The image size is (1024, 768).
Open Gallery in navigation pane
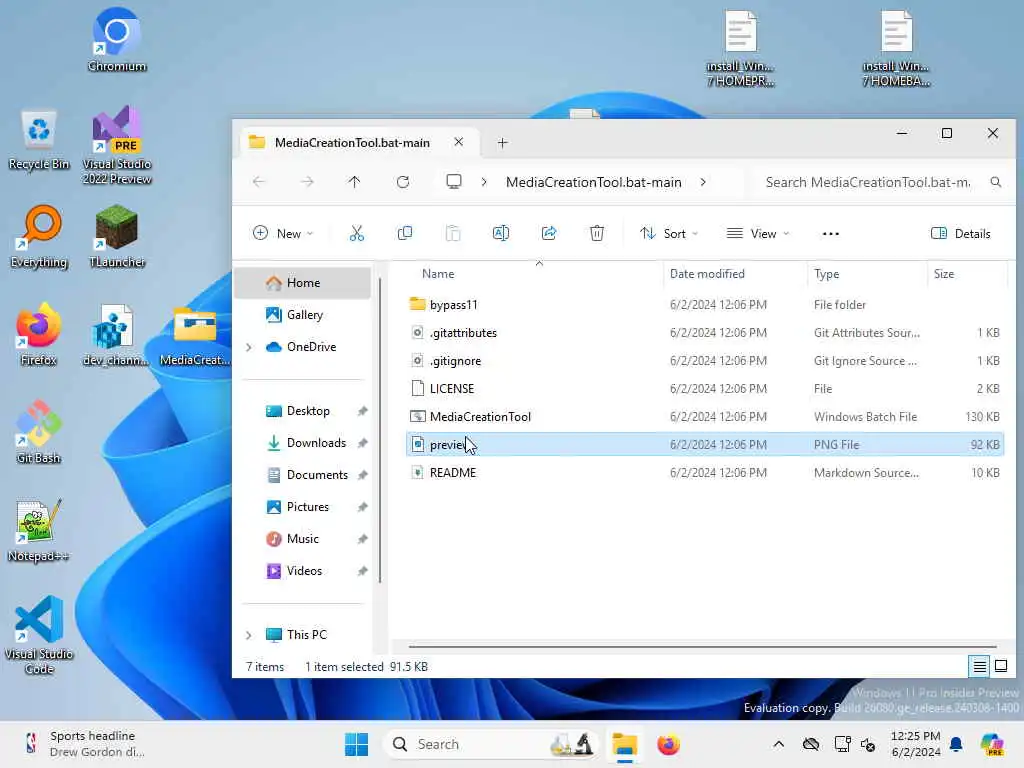[303, 315]
